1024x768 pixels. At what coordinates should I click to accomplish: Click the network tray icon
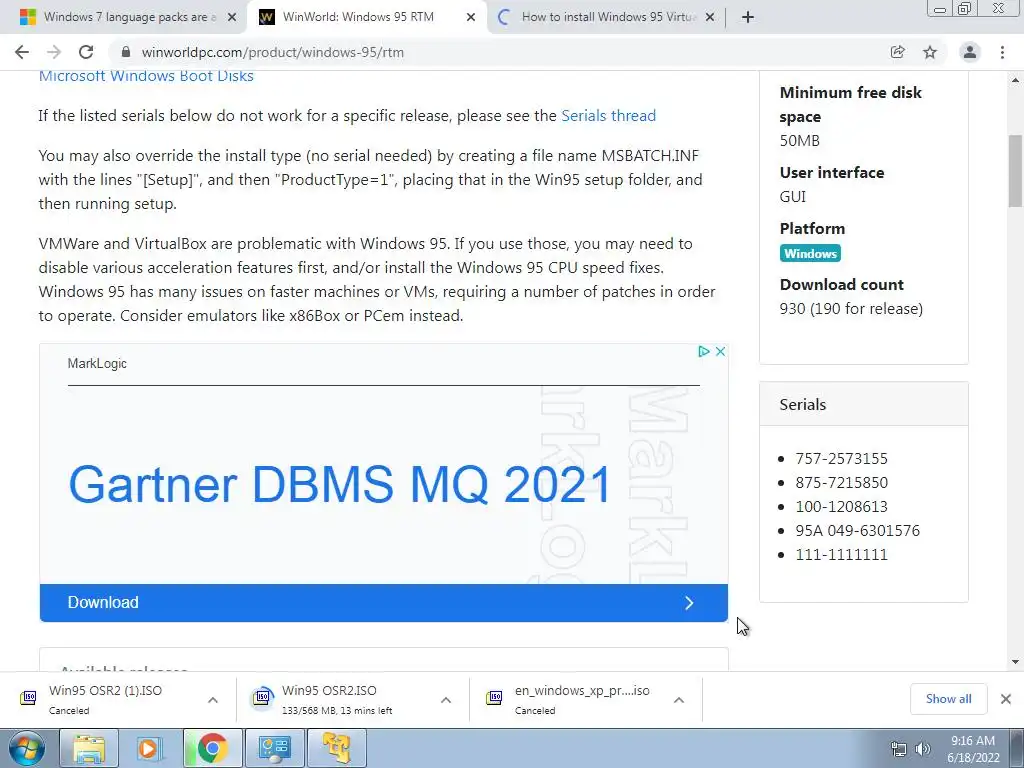(899, 749)
